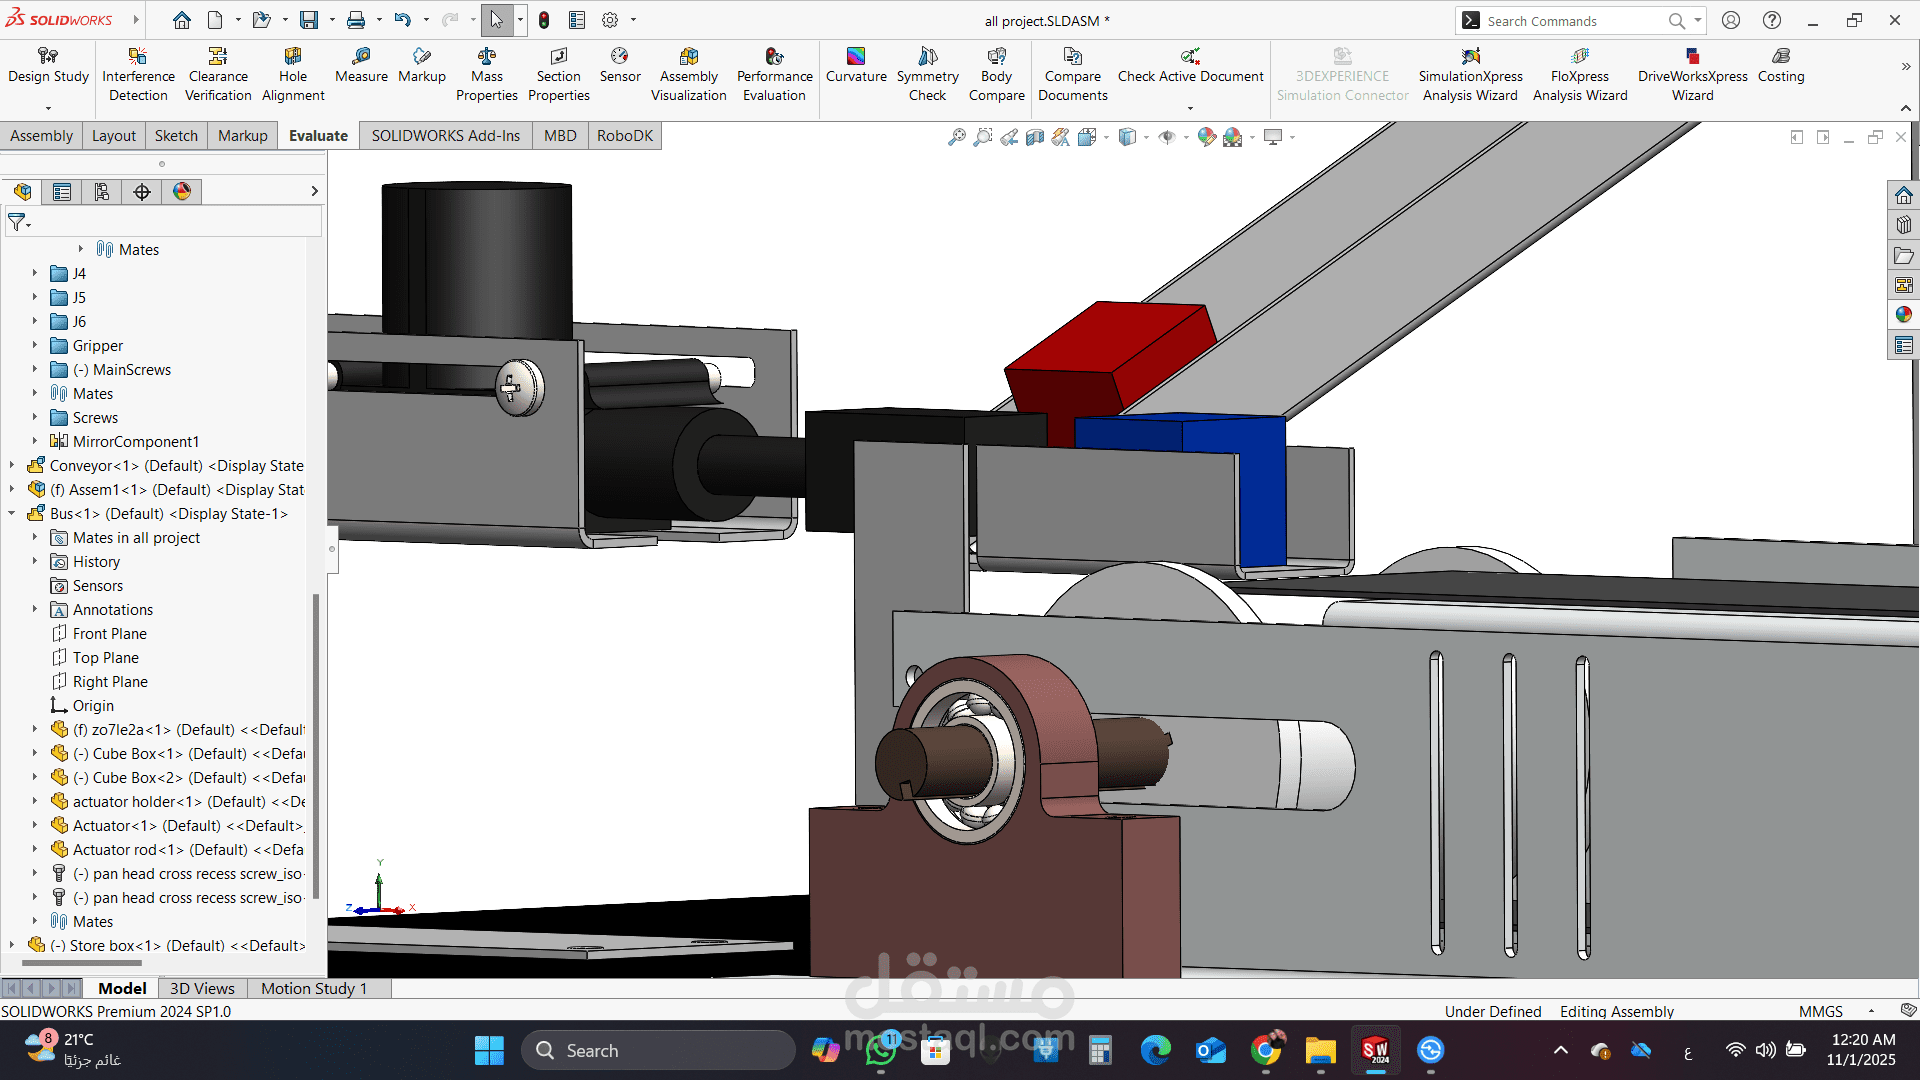Show Curvature display
The height and width of the screenshot is (1080, 1920).
pos(856,66)
